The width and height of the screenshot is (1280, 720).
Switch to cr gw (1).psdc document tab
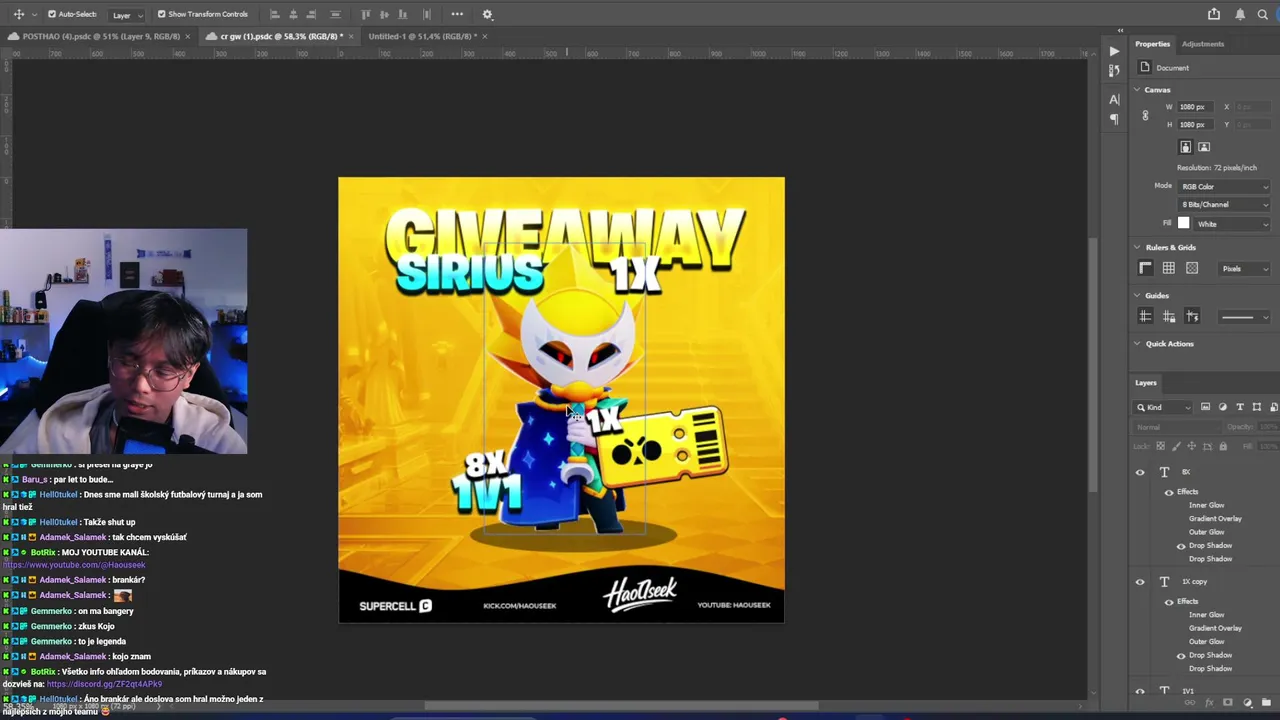pyautogui.click(x=282, y=36)
